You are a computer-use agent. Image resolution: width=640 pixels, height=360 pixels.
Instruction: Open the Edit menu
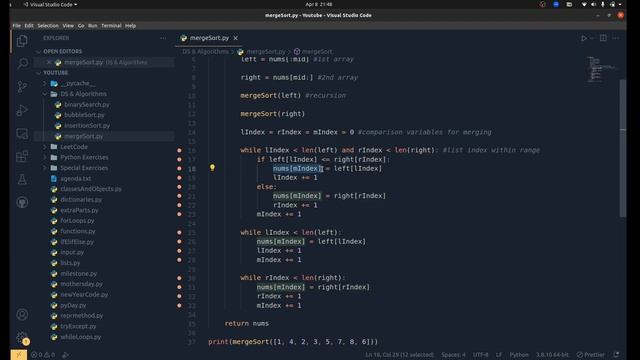29,26
